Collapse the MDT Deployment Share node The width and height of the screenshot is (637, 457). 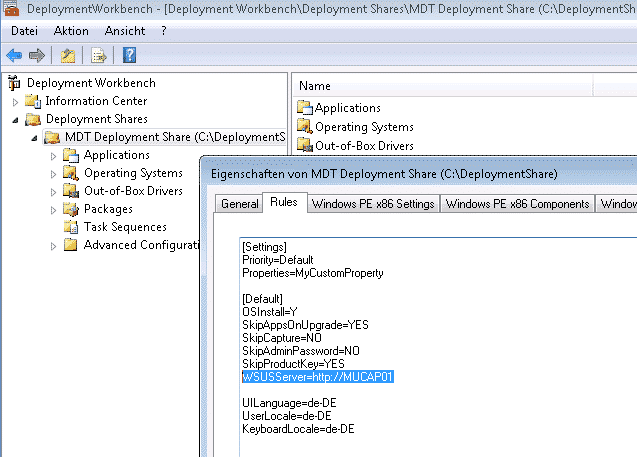point(34,139)
